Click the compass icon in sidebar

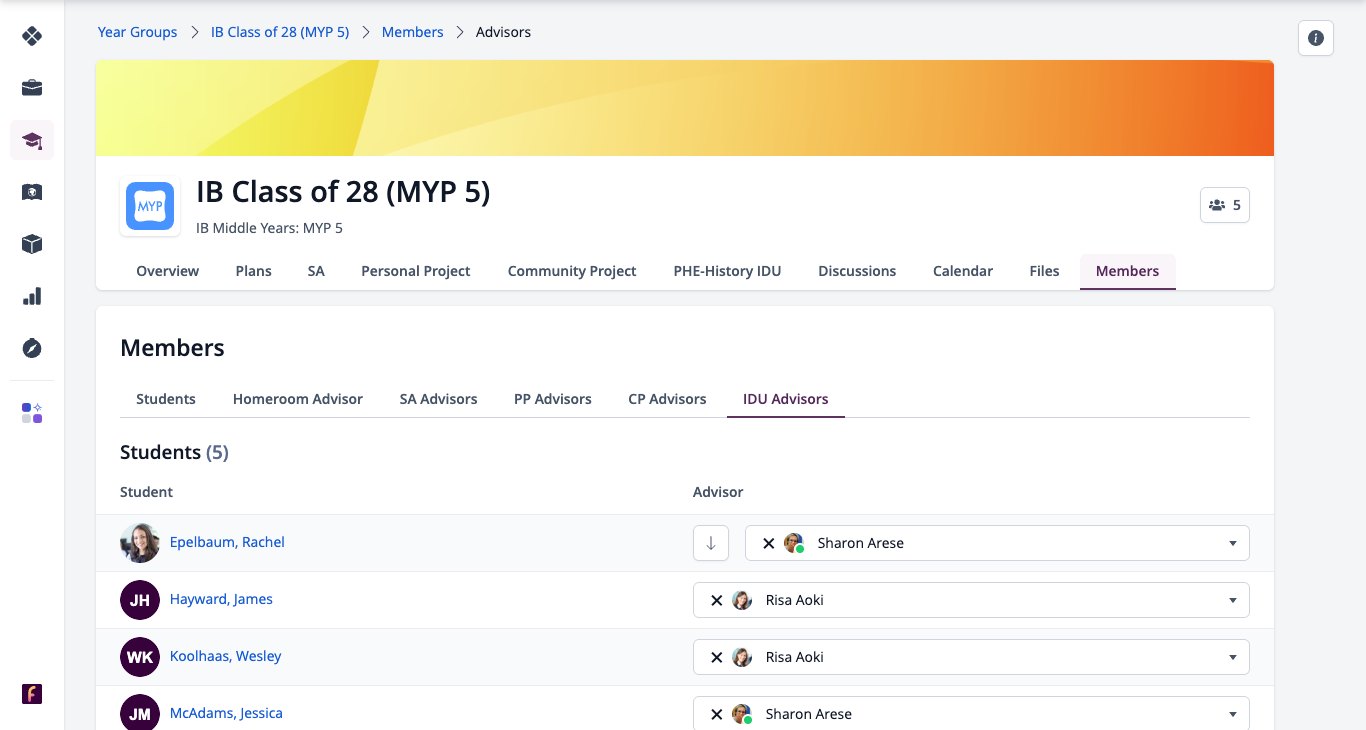[32, 348]
